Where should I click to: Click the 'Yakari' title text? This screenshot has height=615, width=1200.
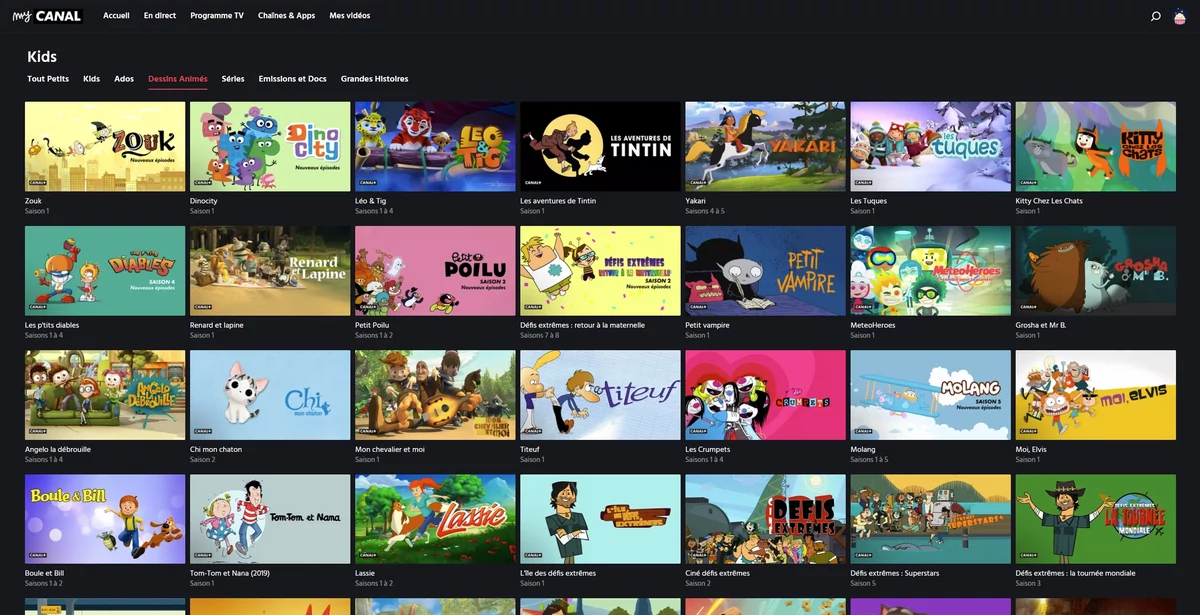(x=696, y=201)
